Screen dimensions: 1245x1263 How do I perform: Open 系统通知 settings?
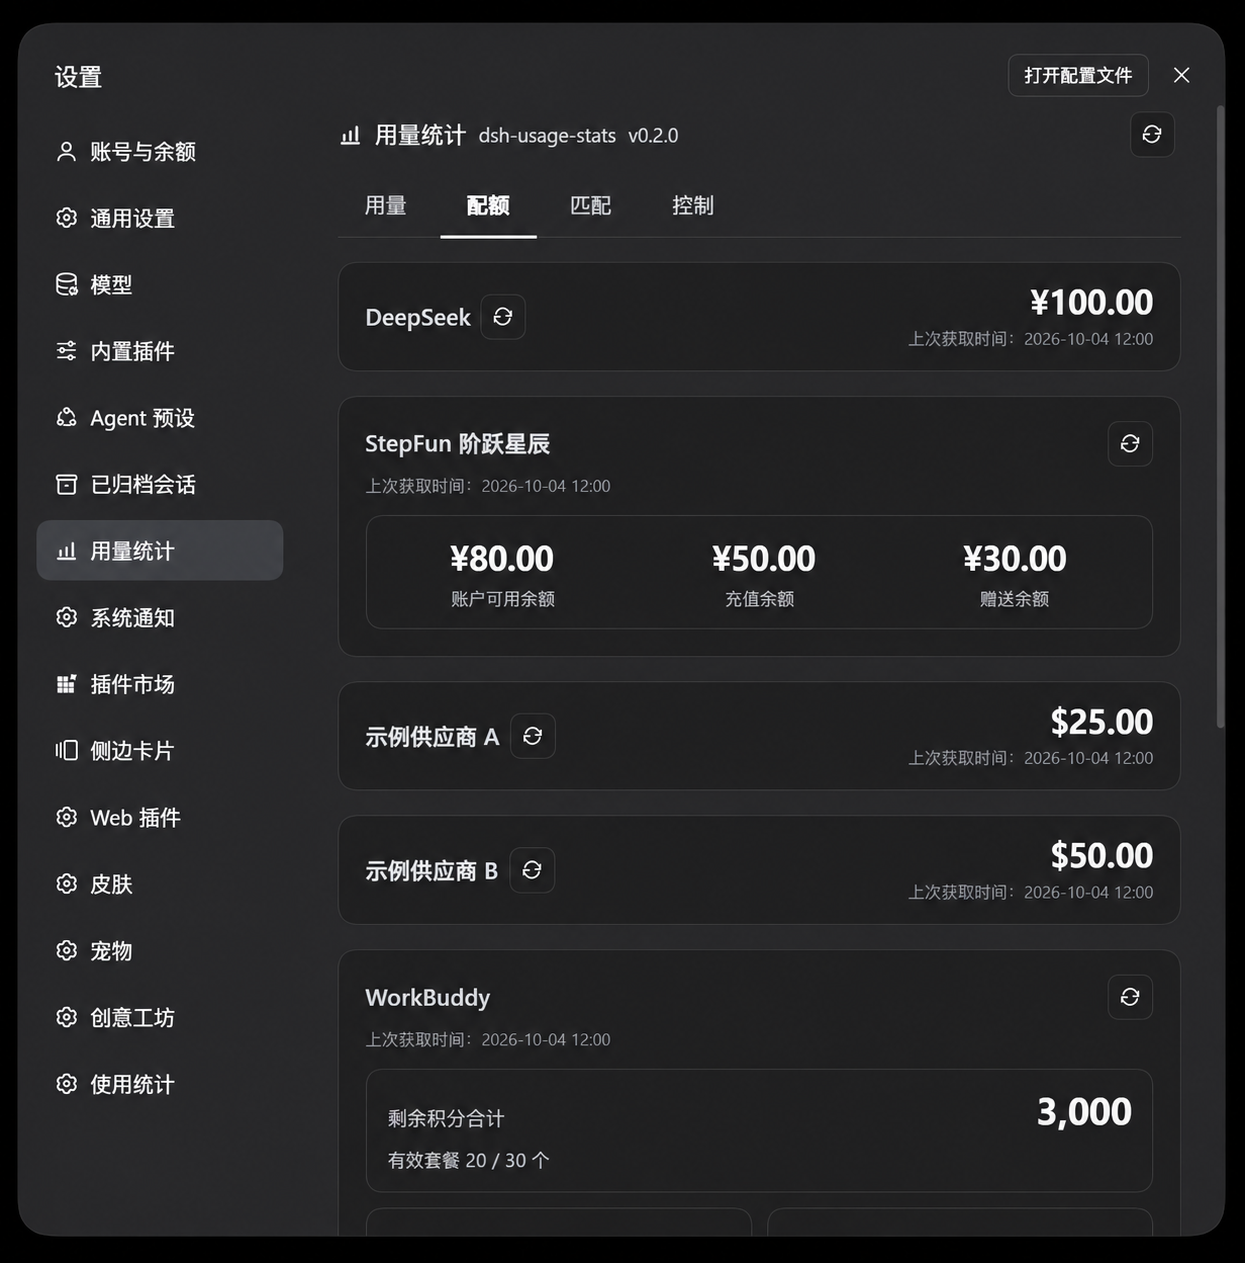click(x=160, y=617)
